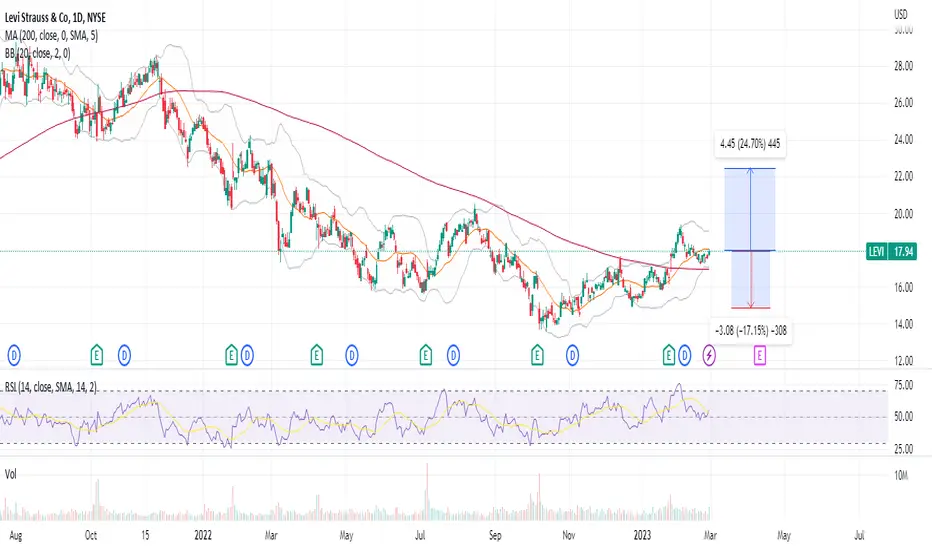This screenshot has width=932, height=550.
Task: Click the purple lightning event marker
Action: (709, 356)
